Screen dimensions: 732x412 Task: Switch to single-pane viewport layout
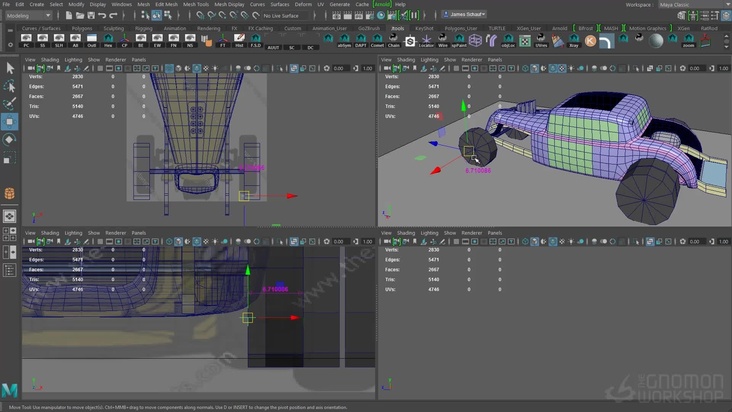click(x=9, y=215)
